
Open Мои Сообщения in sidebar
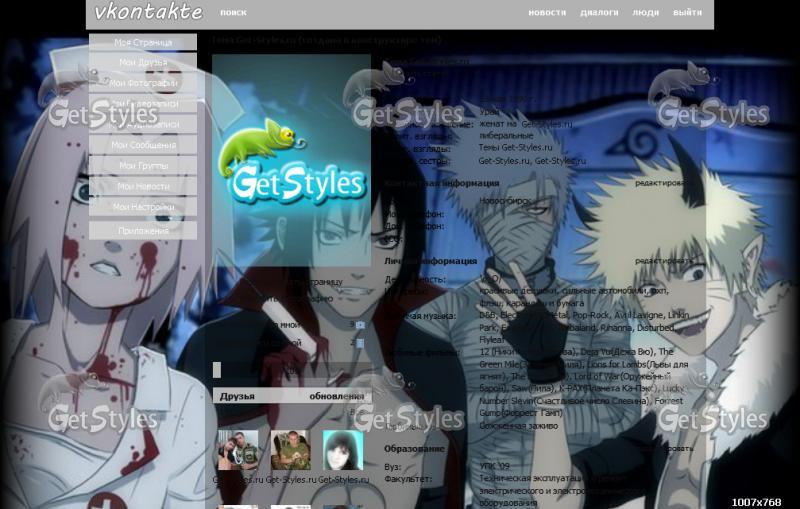143,145
